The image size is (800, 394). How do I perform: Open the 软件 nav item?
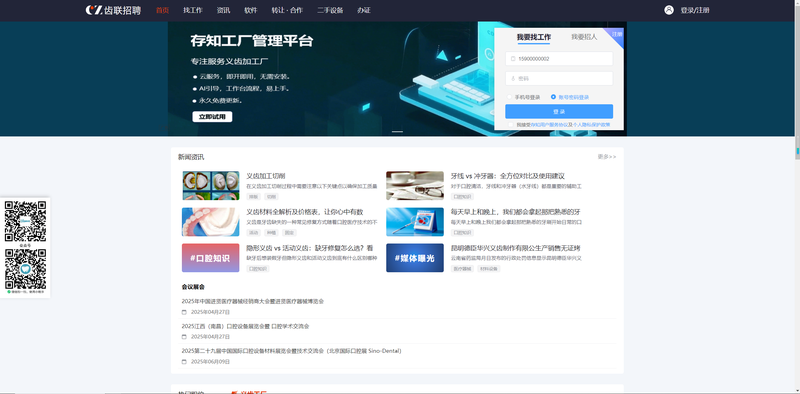[x=251, y=10]
